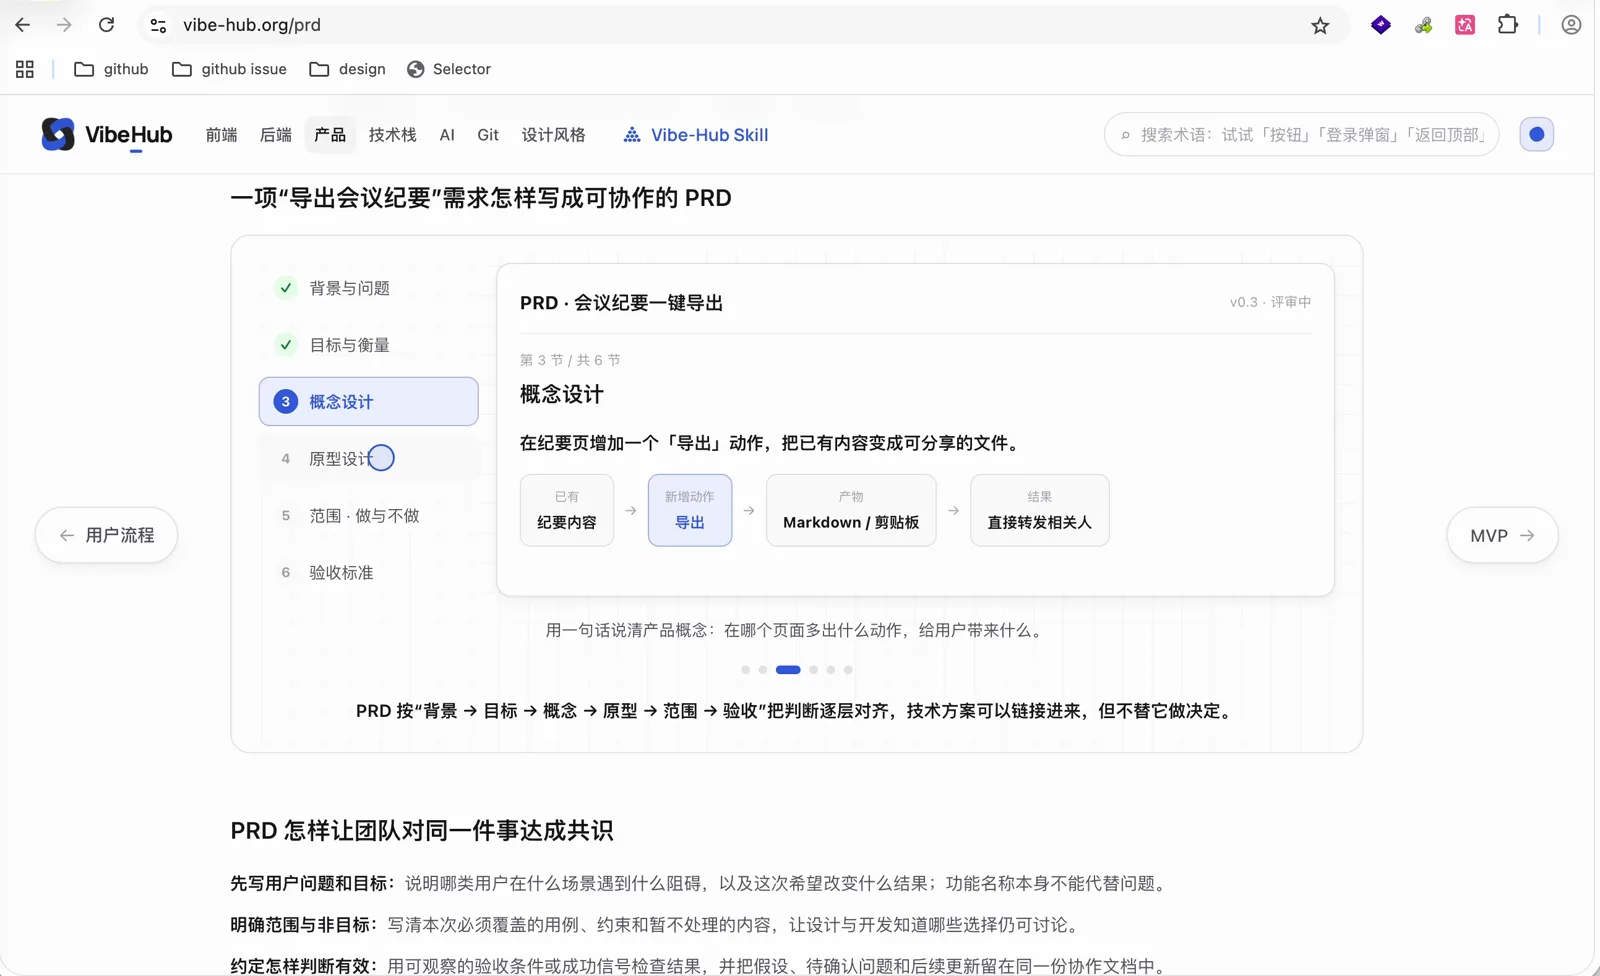Screen dimensions: 1600x976
Task: Open the 设计风格 nav item
Action: click(553, 135)
